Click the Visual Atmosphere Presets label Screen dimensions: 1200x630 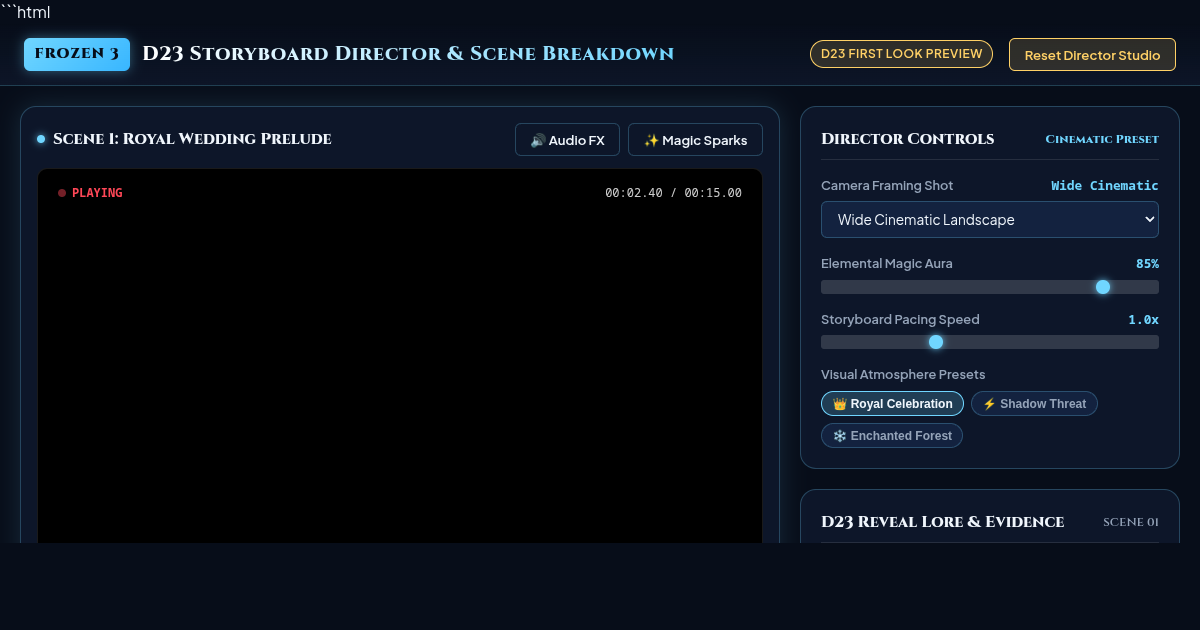(903, 375)
